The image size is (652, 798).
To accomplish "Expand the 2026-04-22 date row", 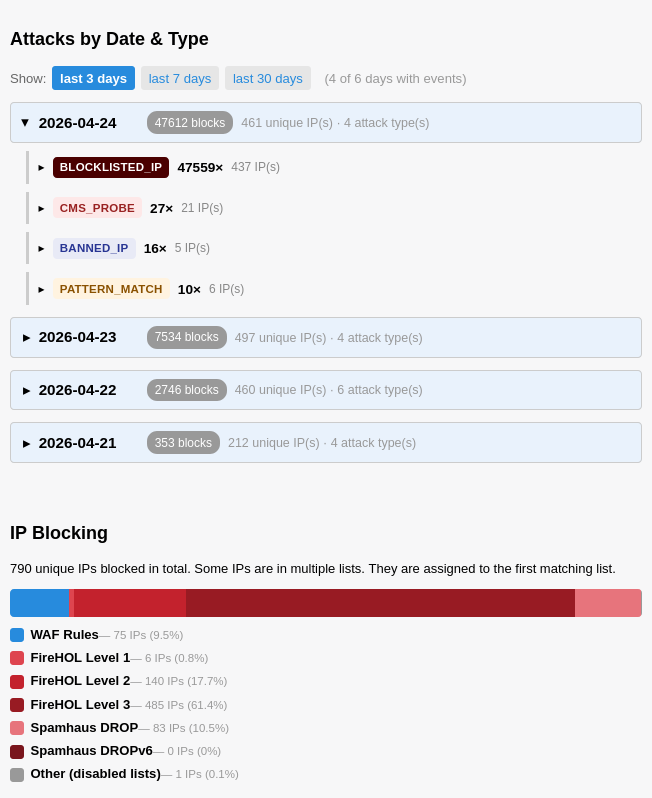I will (x=27, y=390).
